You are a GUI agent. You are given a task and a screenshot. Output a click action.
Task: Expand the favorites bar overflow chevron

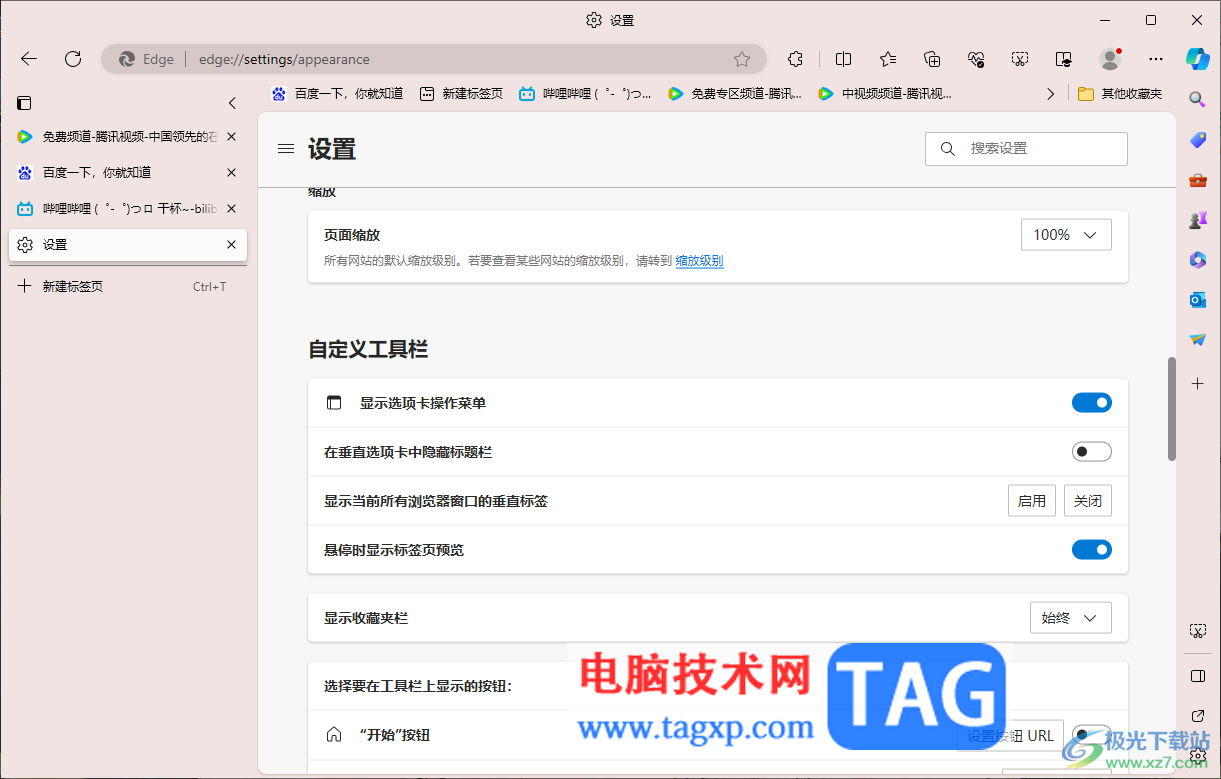(1050, 94)
